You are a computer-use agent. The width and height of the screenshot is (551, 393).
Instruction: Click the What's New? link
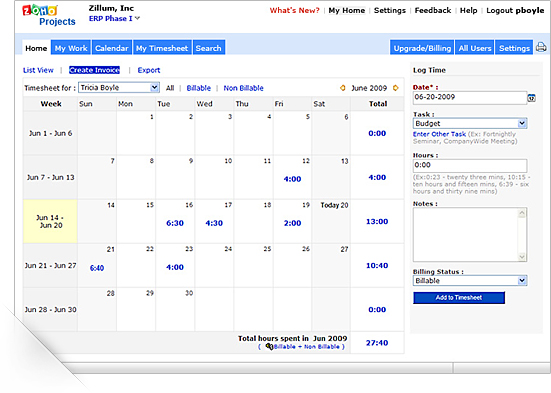click(x=294, y=11)
